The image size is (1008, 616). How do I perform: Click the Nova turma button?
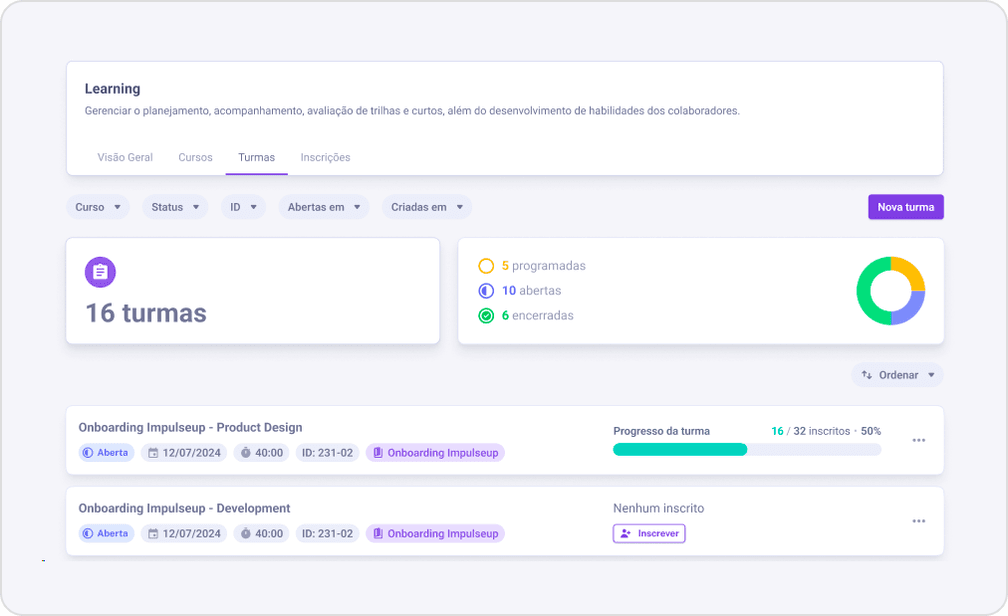click(906, 207)
